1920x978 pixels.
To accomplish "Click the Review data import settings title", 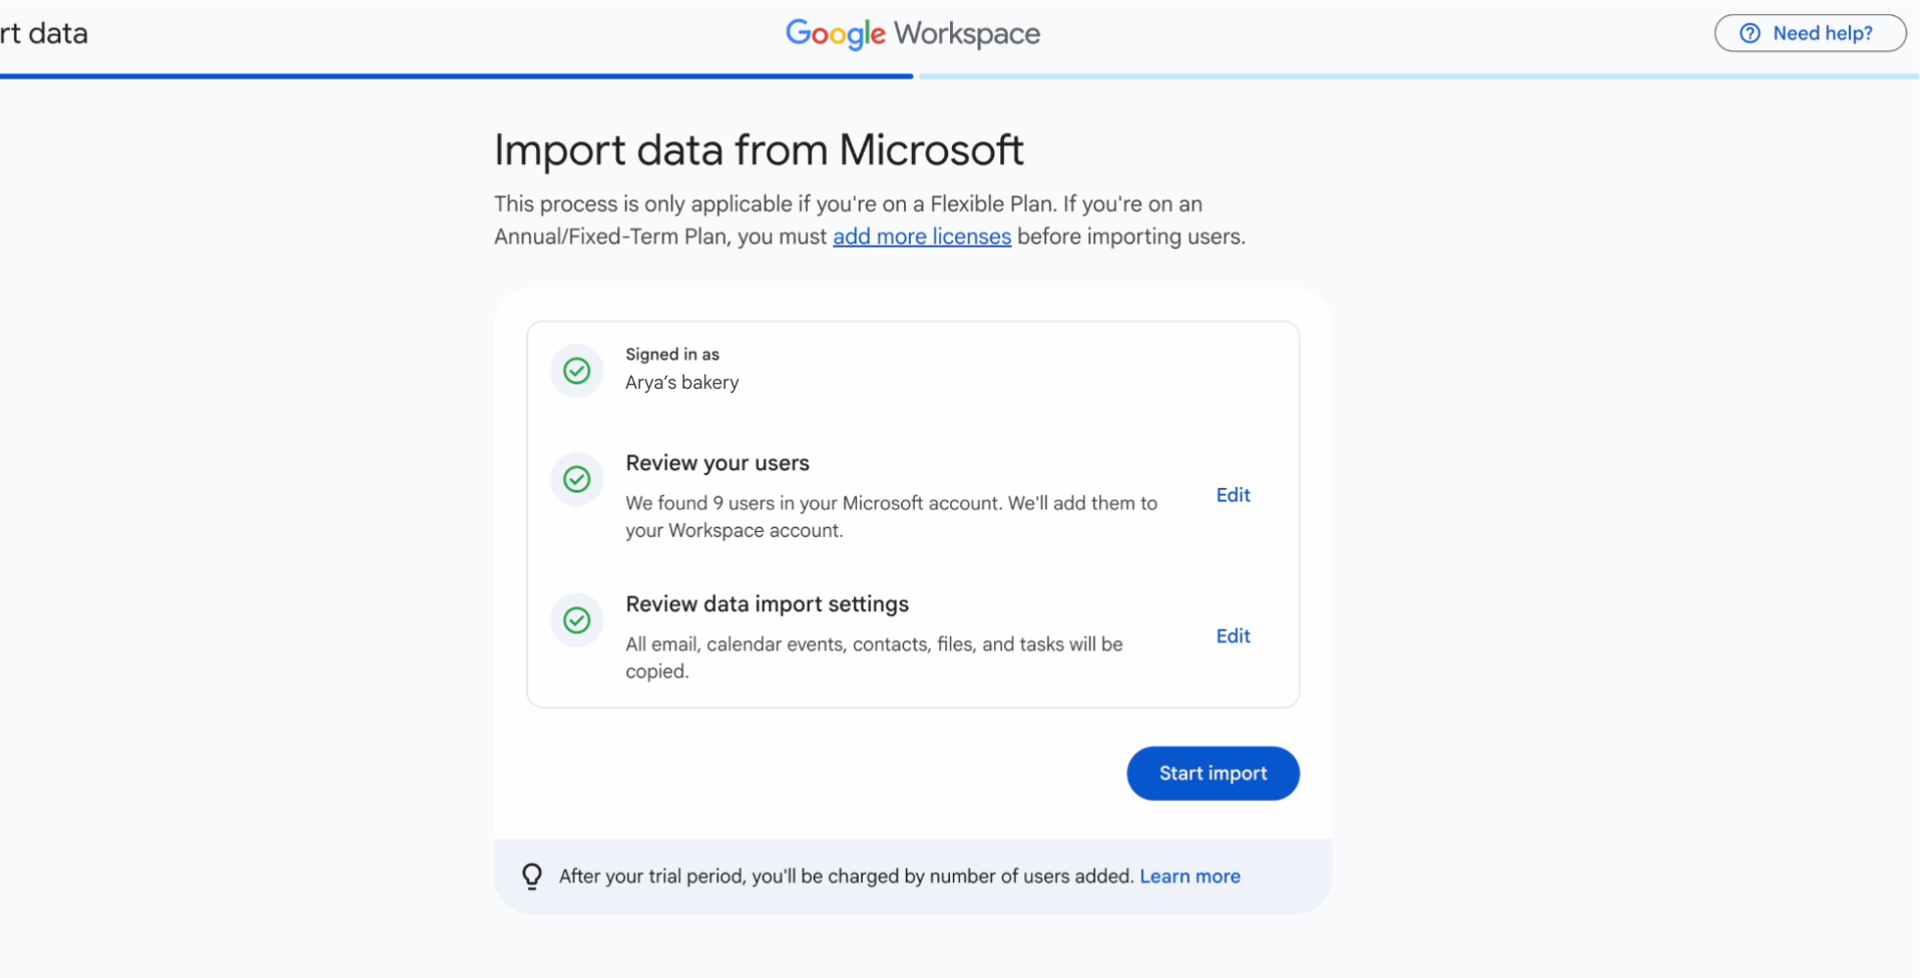I will [x=767, y=604].
